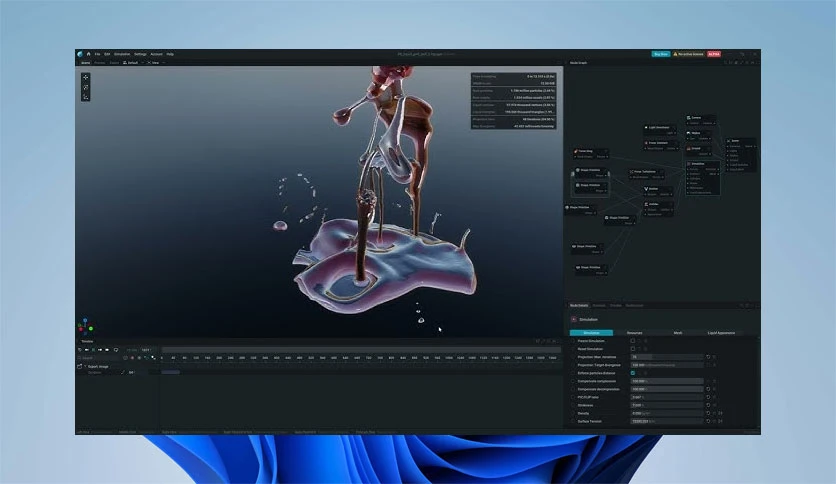Click the green play button in timeline
Screen dimensions: 836x484
click(x=93, y=350)
